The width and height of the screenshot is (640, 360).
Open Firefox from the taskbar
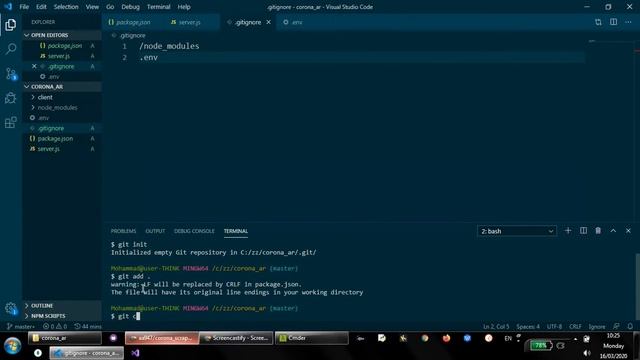click(446, 338)
